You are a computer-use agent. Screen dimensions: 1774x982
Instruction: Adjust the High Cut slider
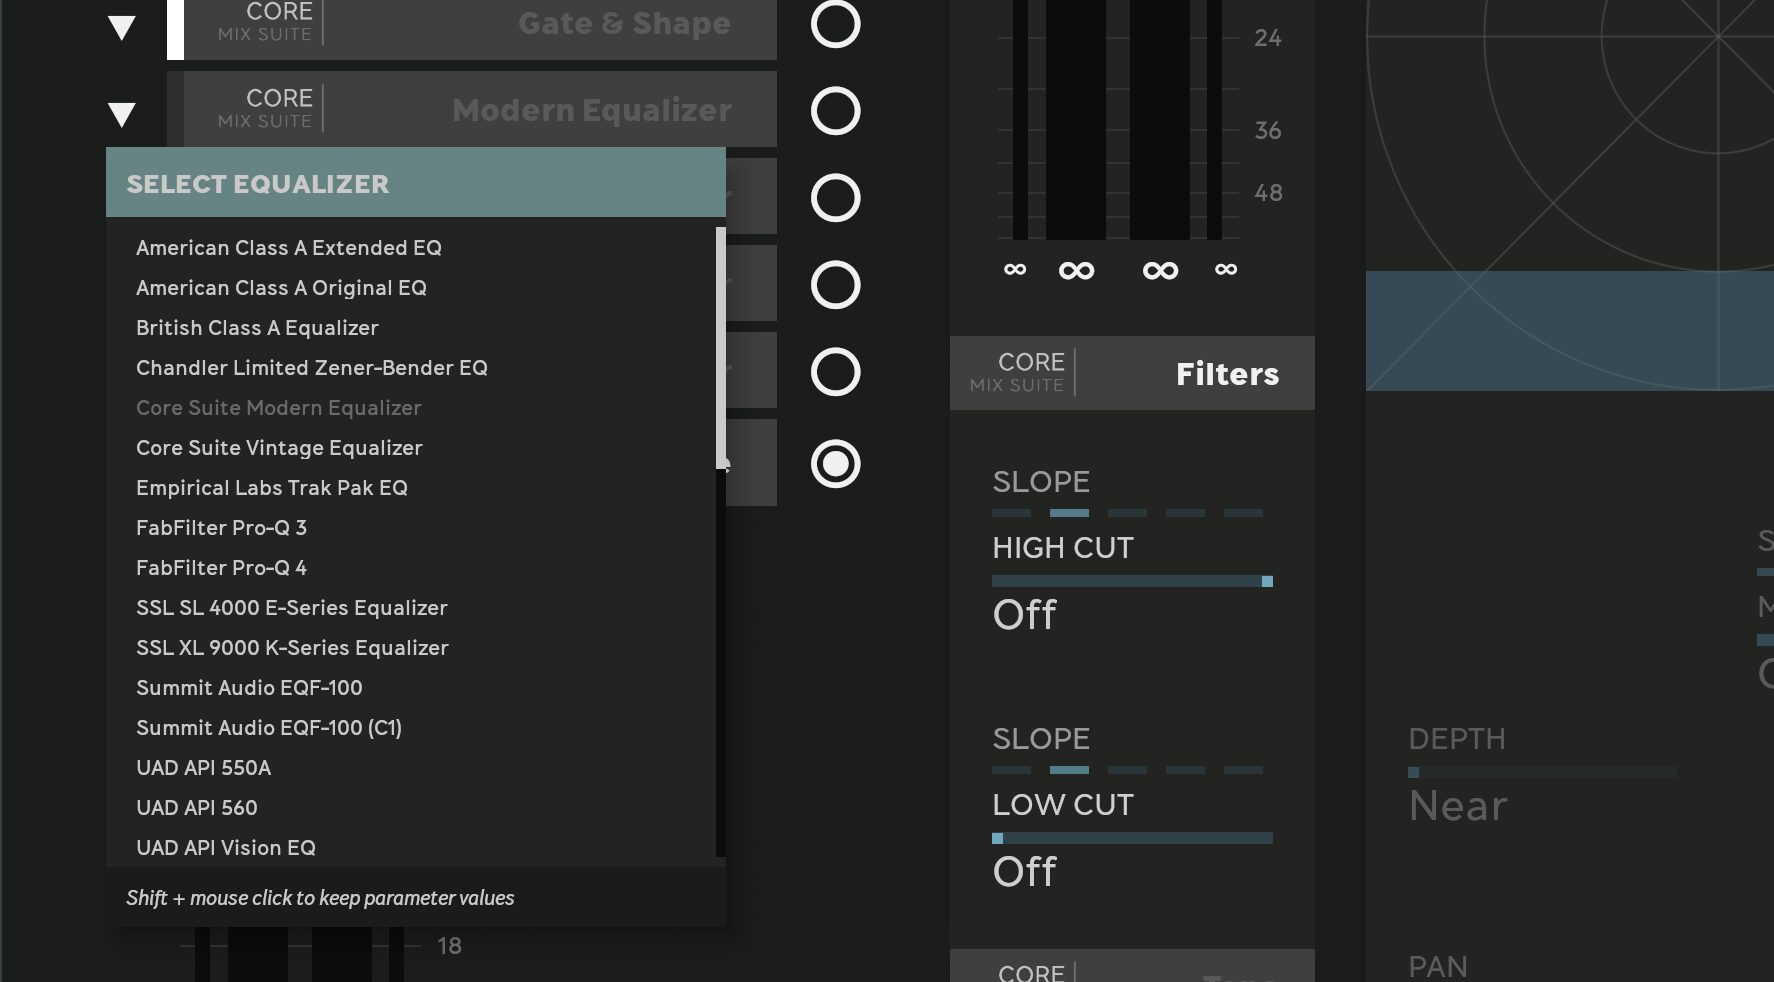pos(1132,581)
